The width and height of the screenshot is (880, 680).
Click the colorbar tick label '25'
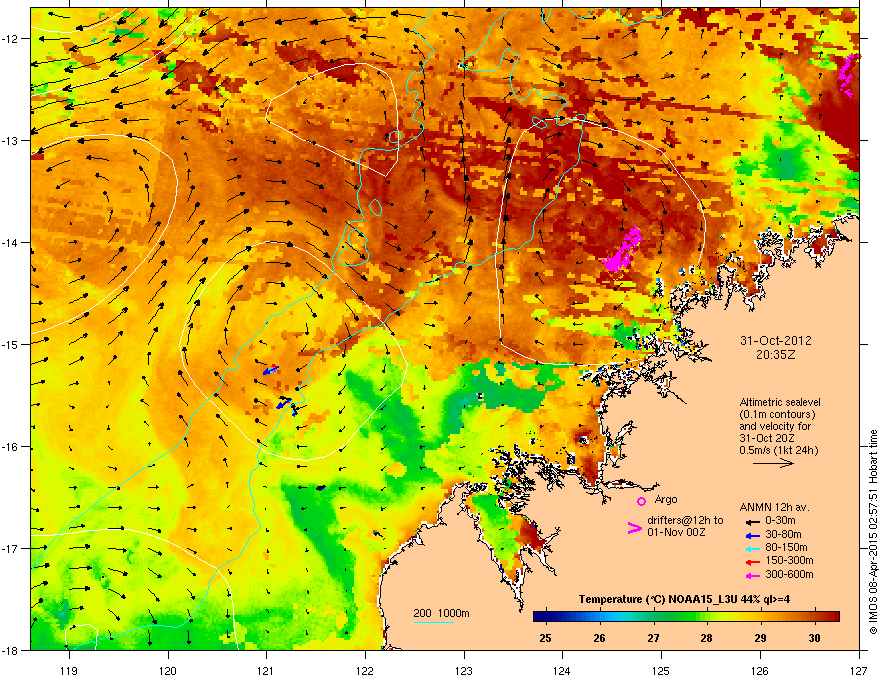[545, 638]
